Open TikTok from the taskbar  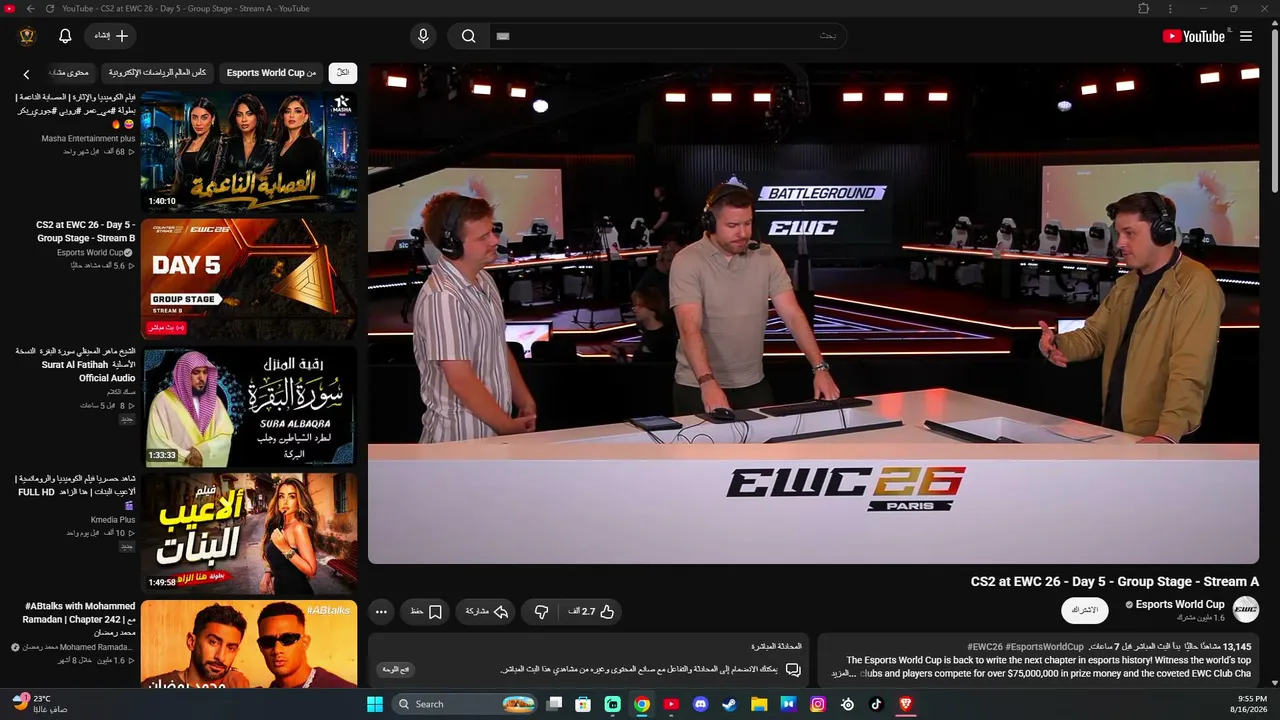point(877,704)
